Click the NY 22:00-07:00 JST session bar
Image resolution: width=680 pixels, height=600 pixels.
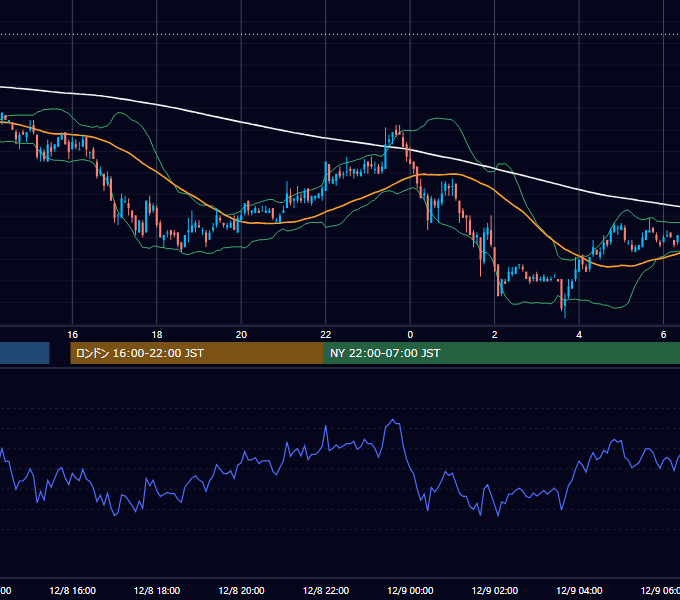click(502, 353)
